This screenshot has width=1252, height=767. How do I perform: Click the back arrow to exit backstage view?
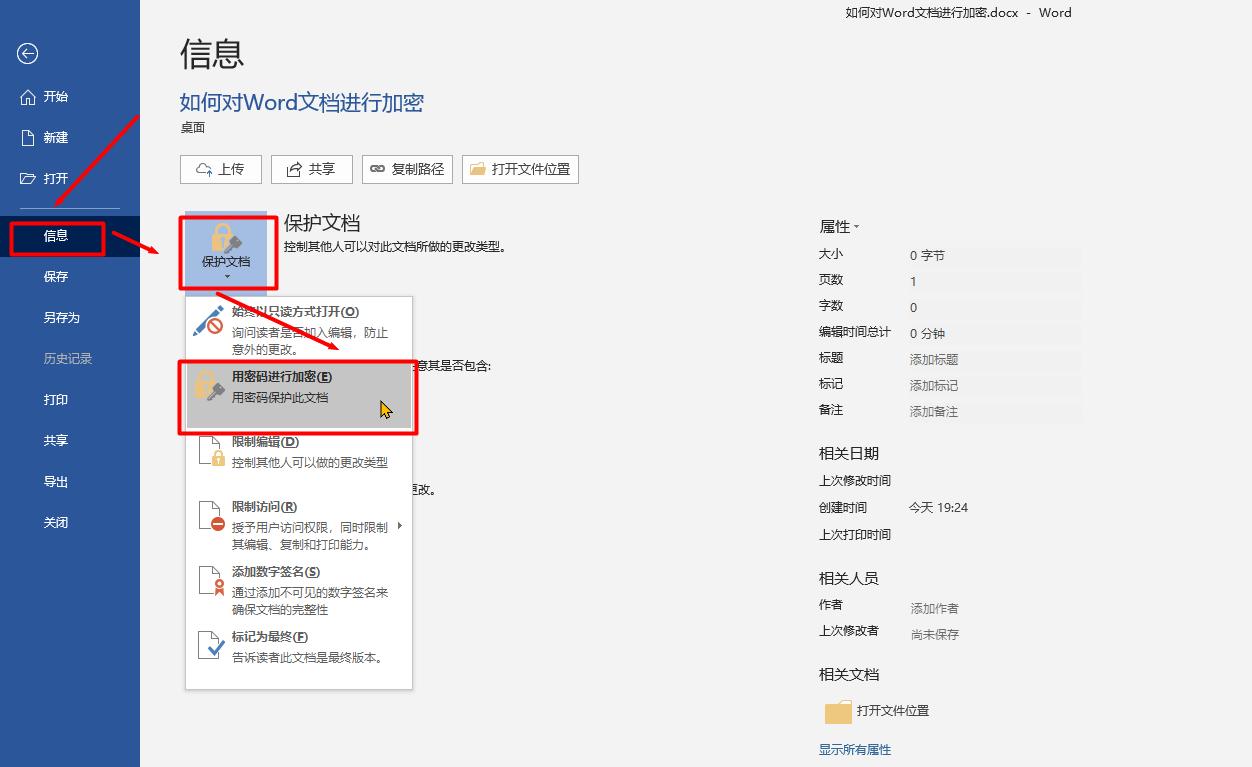point(28,54)
